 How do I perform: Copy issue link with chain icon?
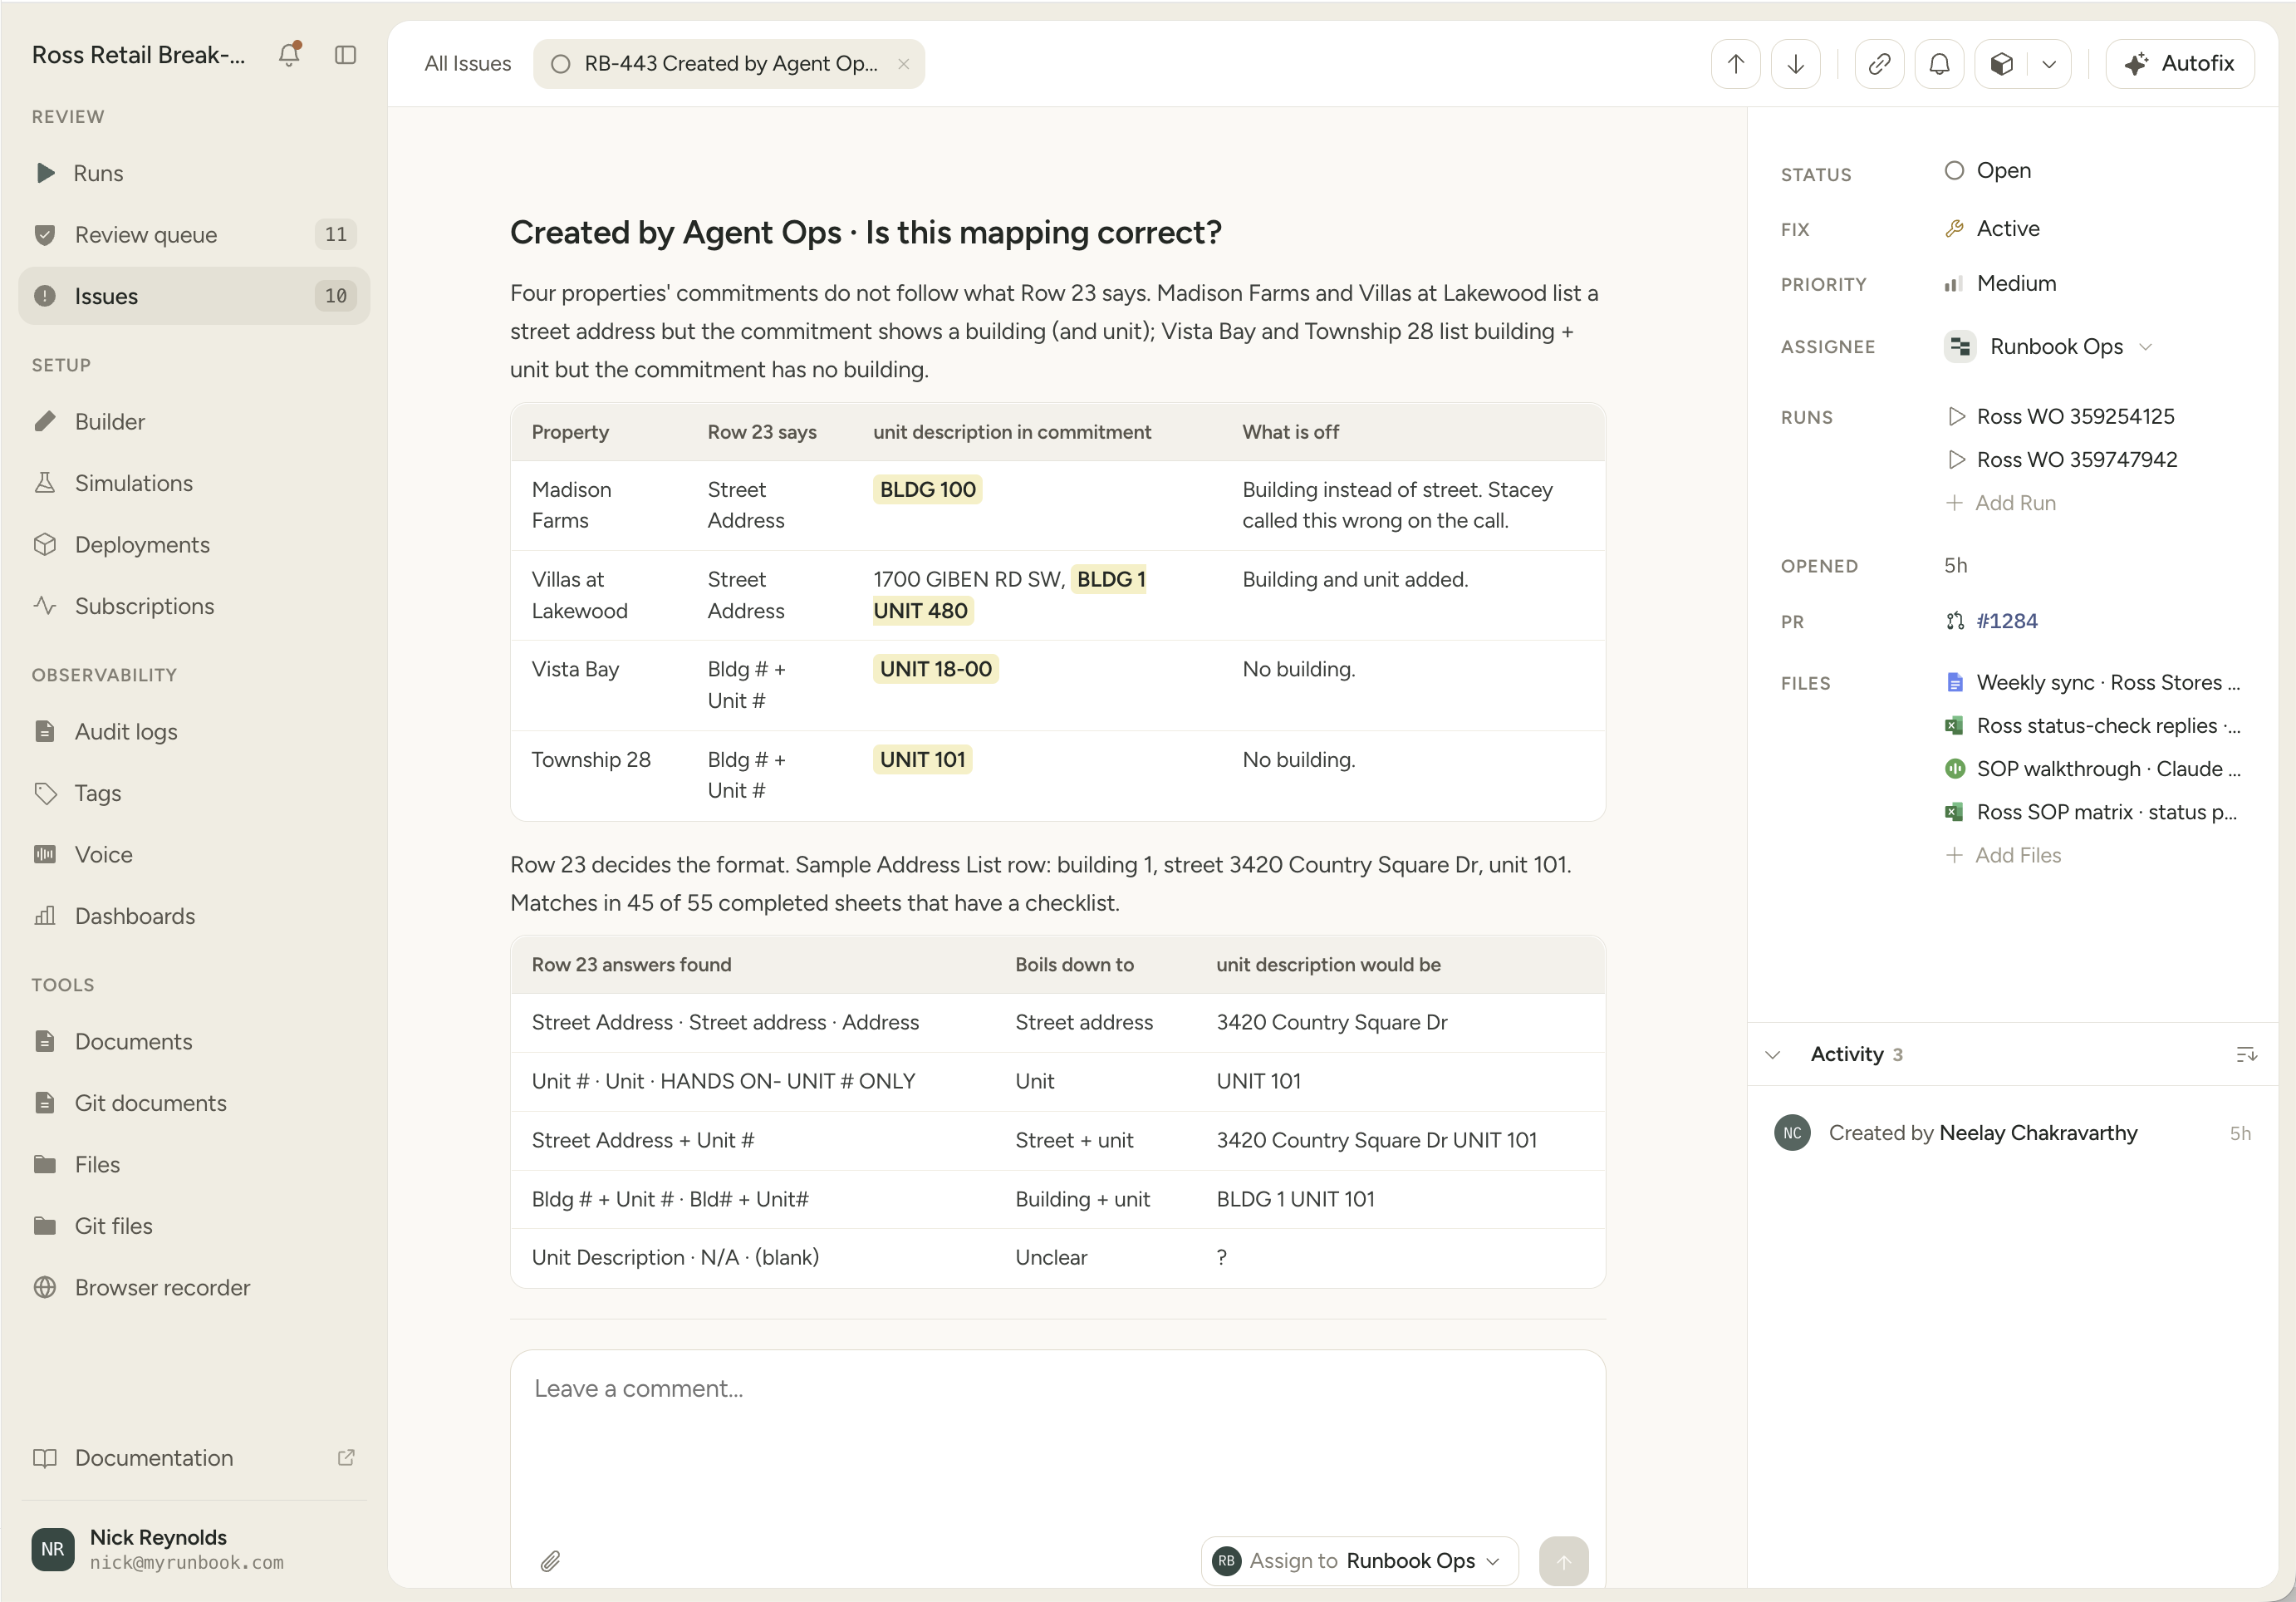point(1879,64)
